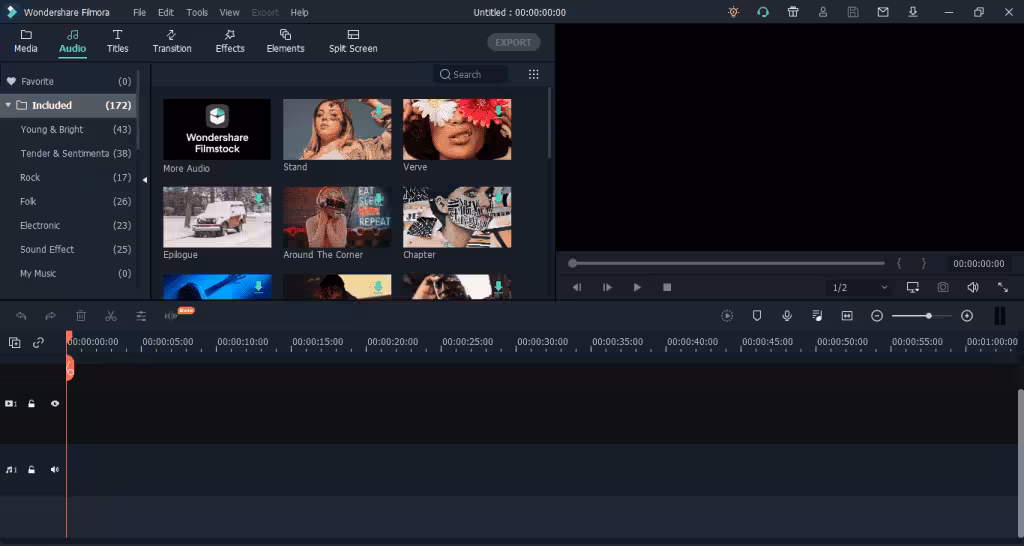The image size is (1024, 546).
Task: Select the My Music category
Action: [x=69, y=274]
